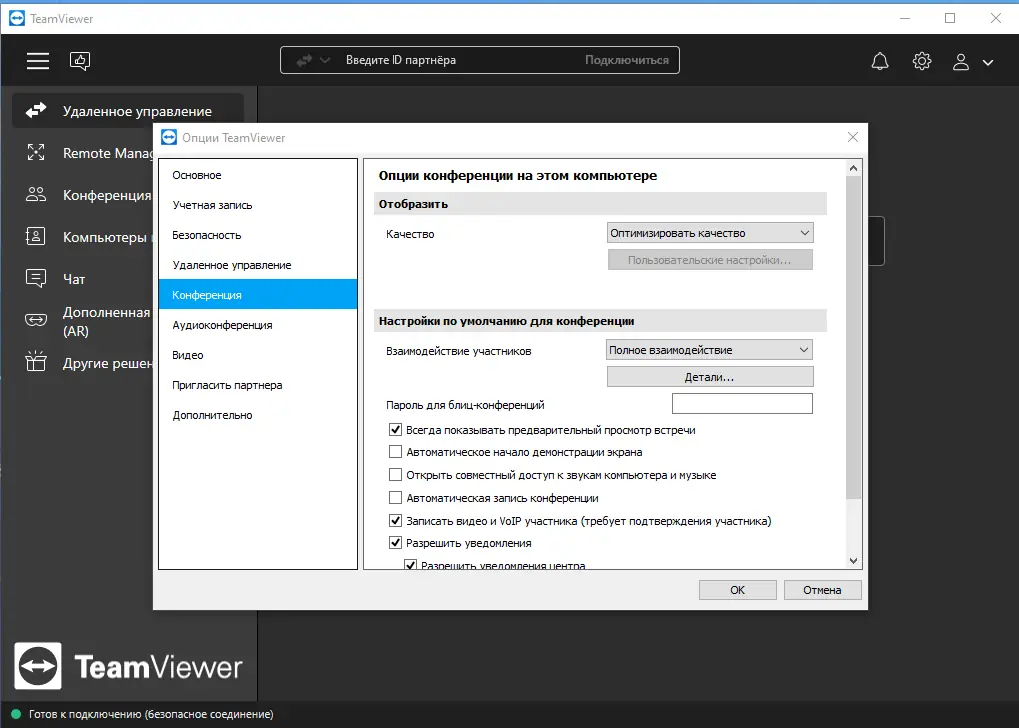Toggle Всегда показывать предварительный просмотр встречи
This screenshot has height=728, width=1019.
point(395,430)
